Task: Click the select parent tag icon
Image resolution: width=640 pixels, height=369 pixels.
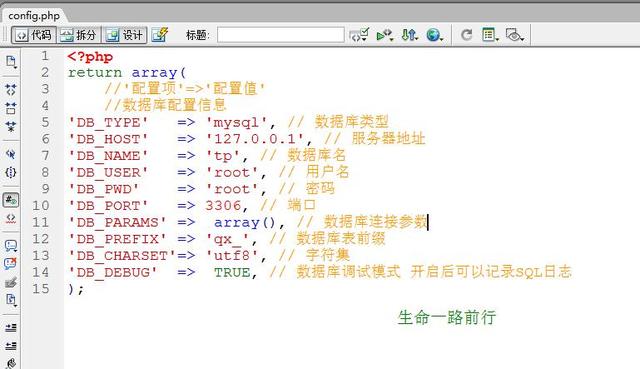Action: [x=11, y=154]
